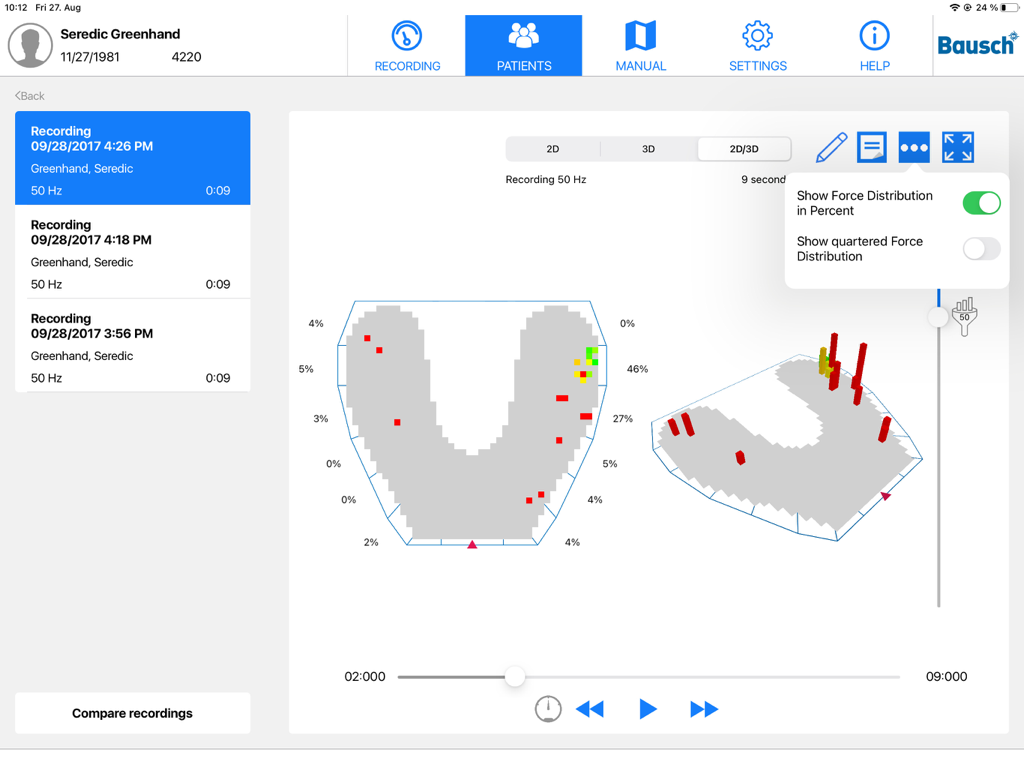Screen dimensions: 1024x768
Task: Open the Manual section
Action: point(640,45)
